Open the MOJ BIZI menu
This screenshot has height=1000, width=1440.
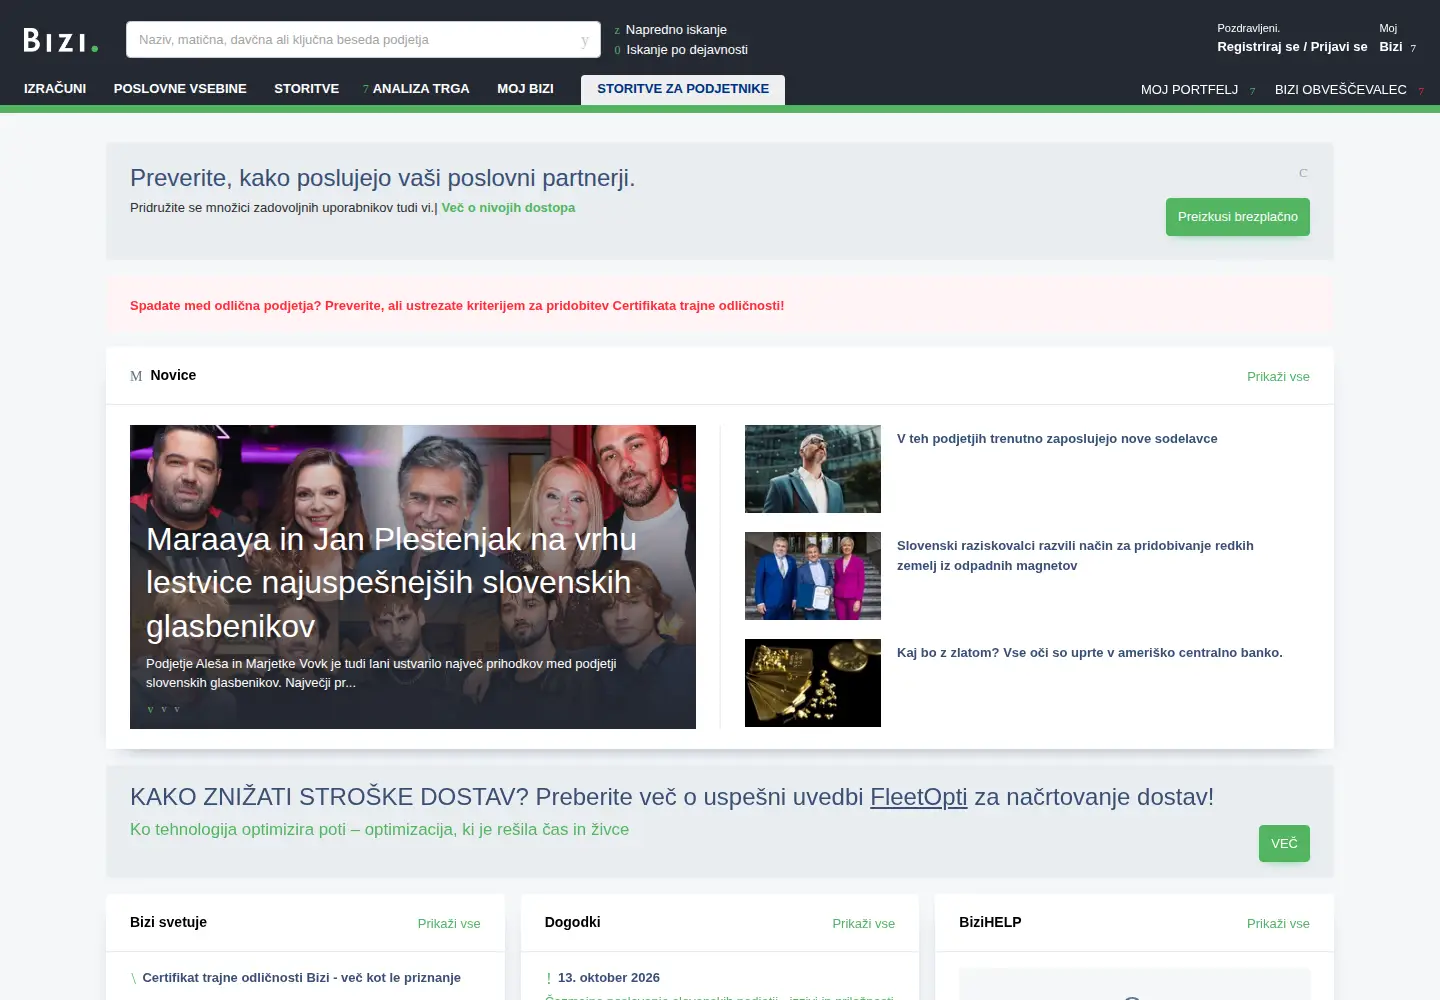pyautogui.click(x=525, y=89)
